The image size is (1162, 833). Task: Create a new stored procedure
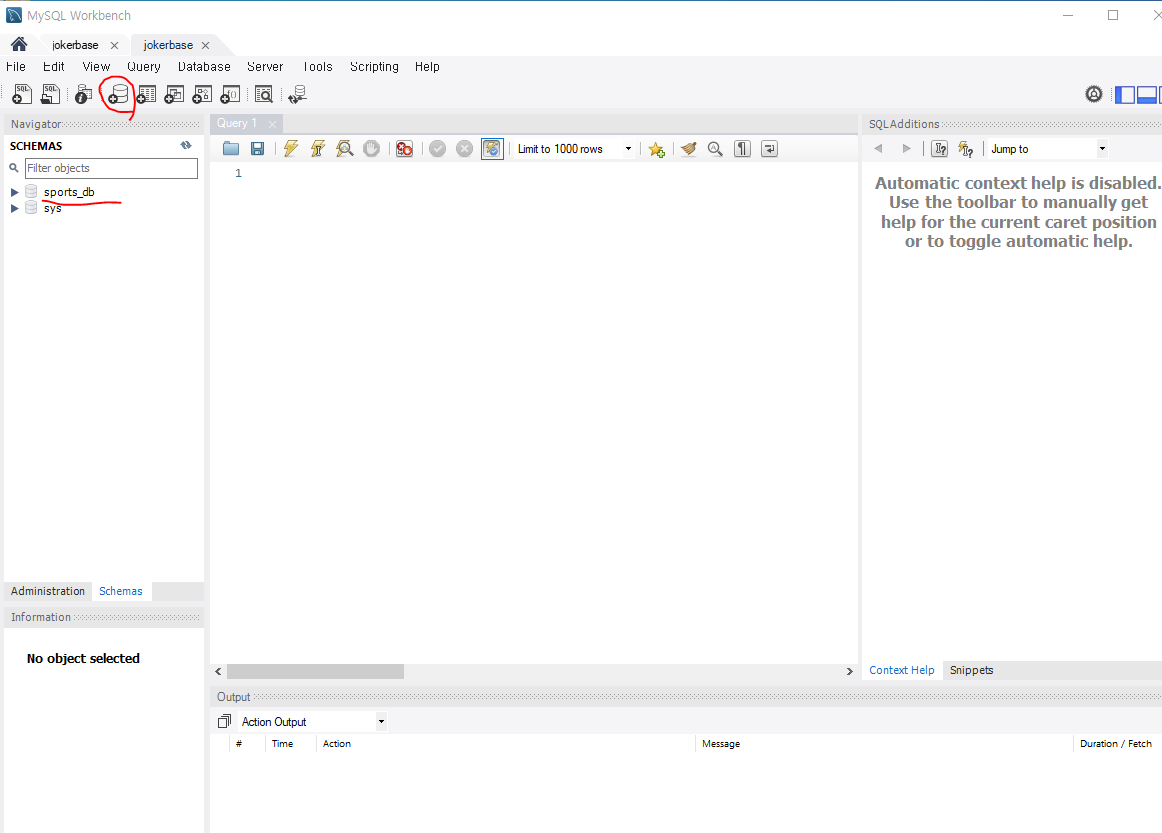click(202, 94)
